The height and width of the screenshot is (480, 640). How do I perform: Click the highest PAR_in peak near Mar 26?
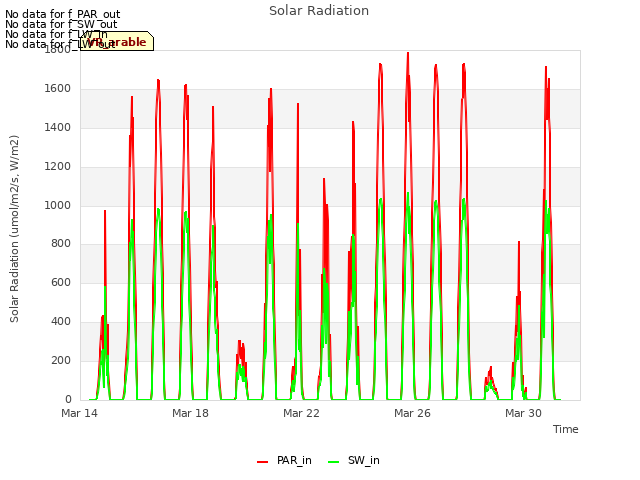[408, 53]
